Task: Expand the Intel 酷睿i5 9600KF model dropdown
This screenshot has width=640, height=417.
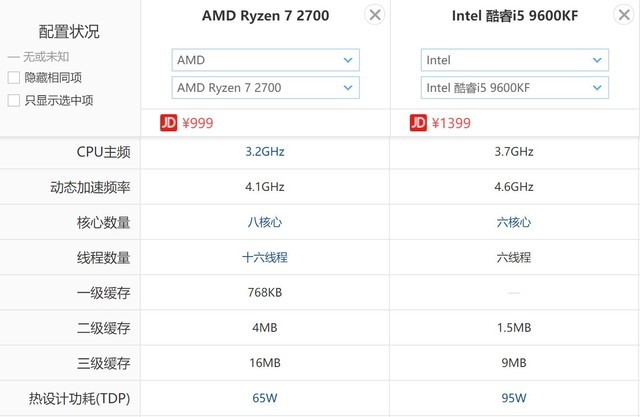Action: click(513, 88)
